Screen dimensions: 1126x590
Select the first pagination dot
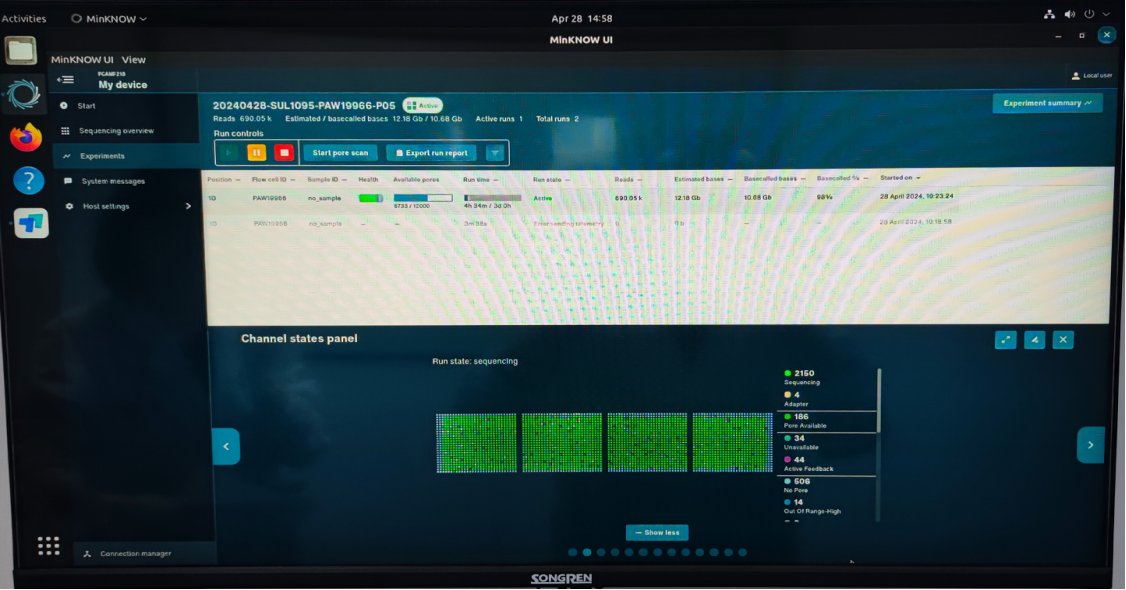[x=572, y=553]
